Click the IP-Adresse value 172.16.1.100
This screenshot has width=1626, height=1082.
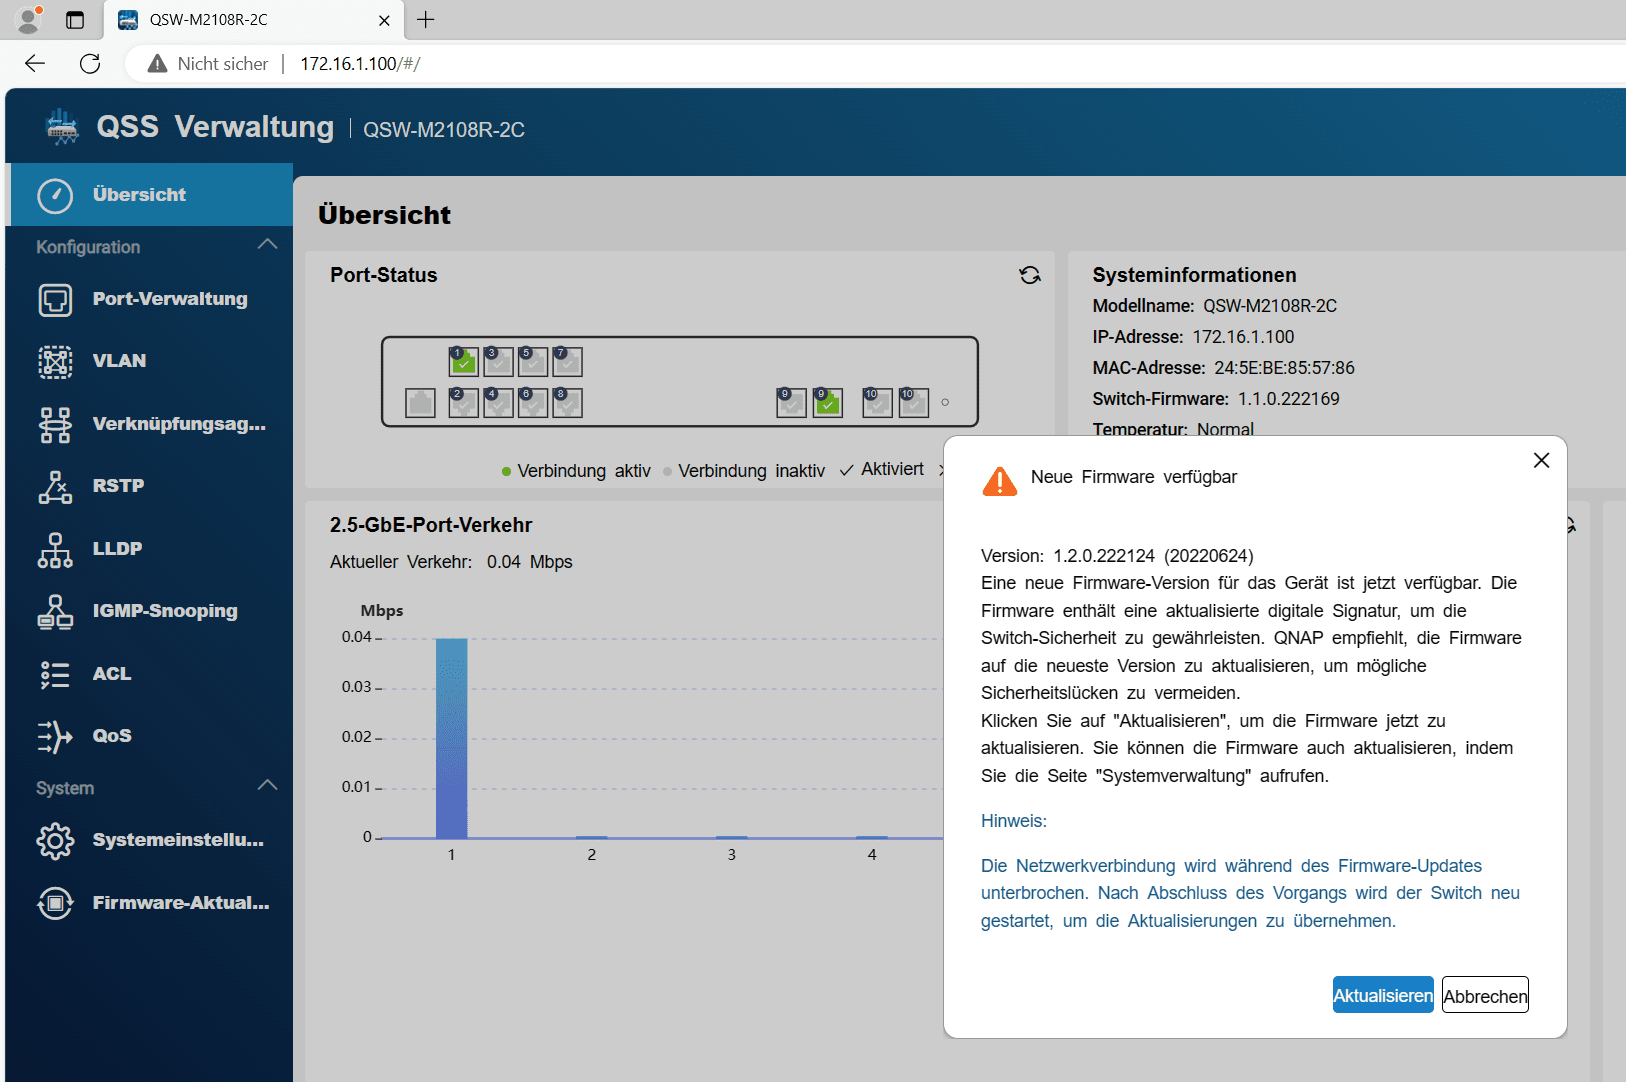coord(1243,337)
